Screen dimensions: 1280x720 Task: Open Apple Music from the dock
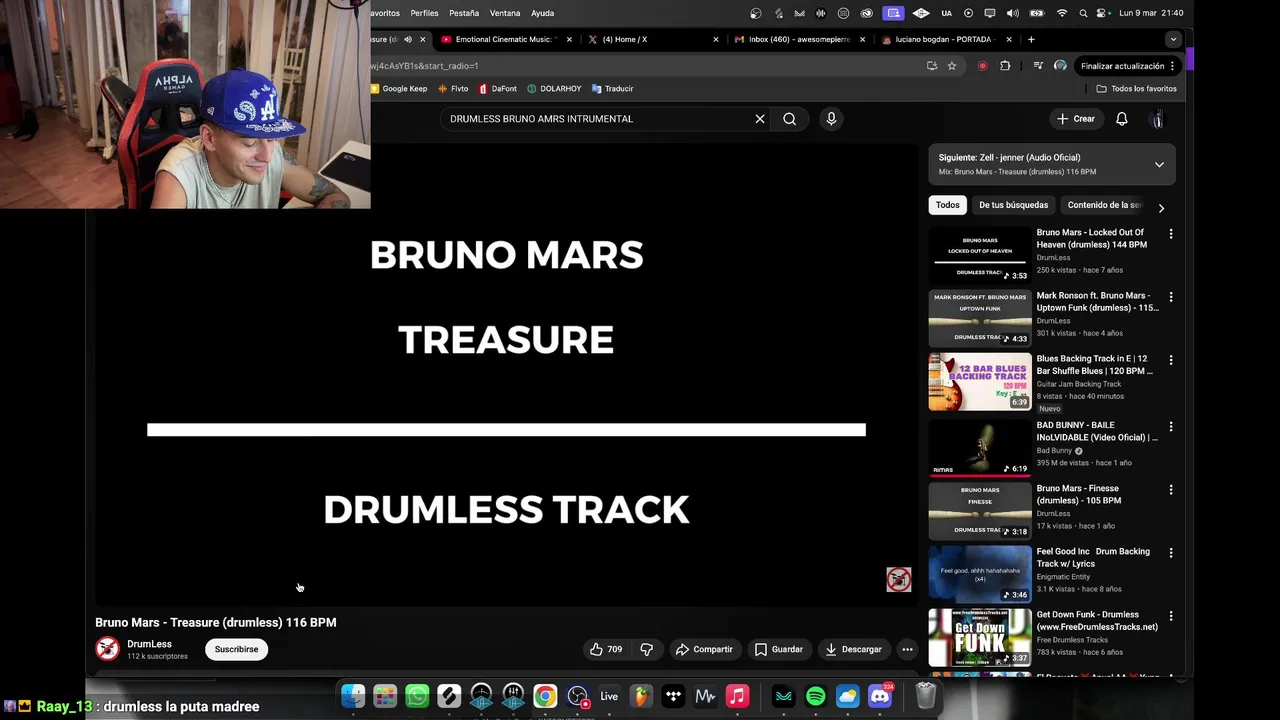[737, 696]
